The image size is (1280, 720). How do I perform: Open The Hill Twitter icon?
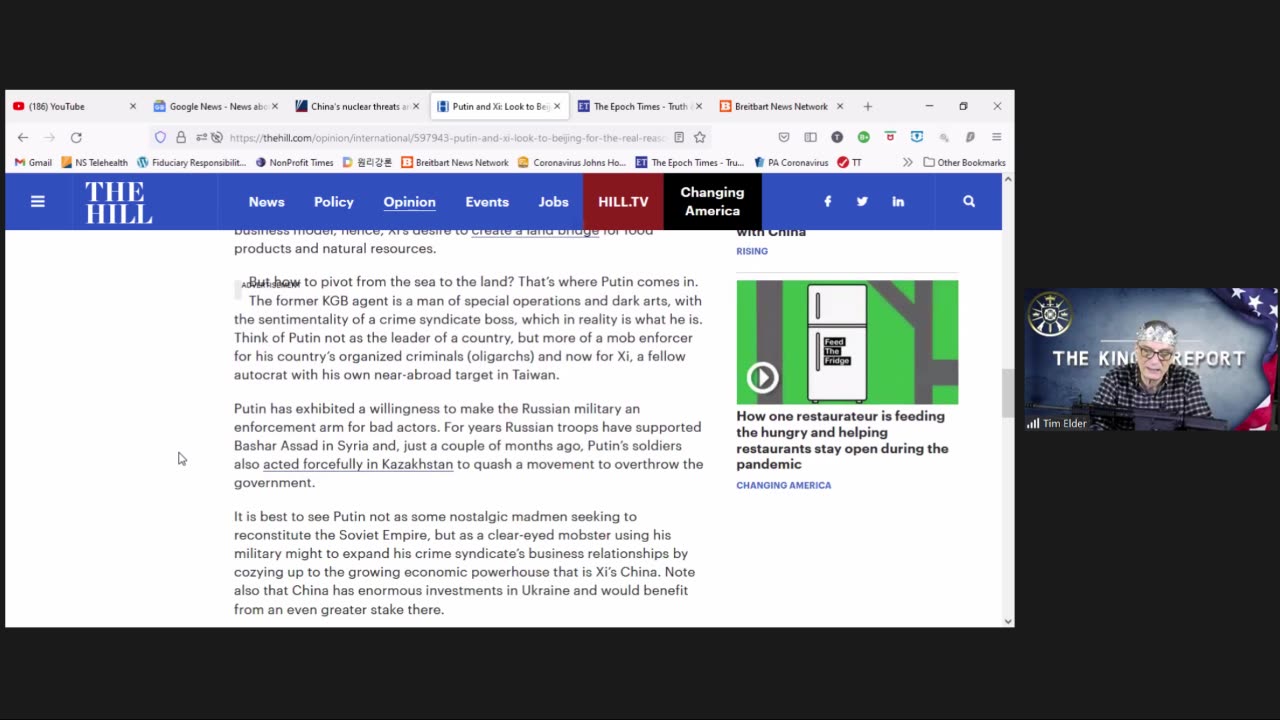tap(862, 201)
